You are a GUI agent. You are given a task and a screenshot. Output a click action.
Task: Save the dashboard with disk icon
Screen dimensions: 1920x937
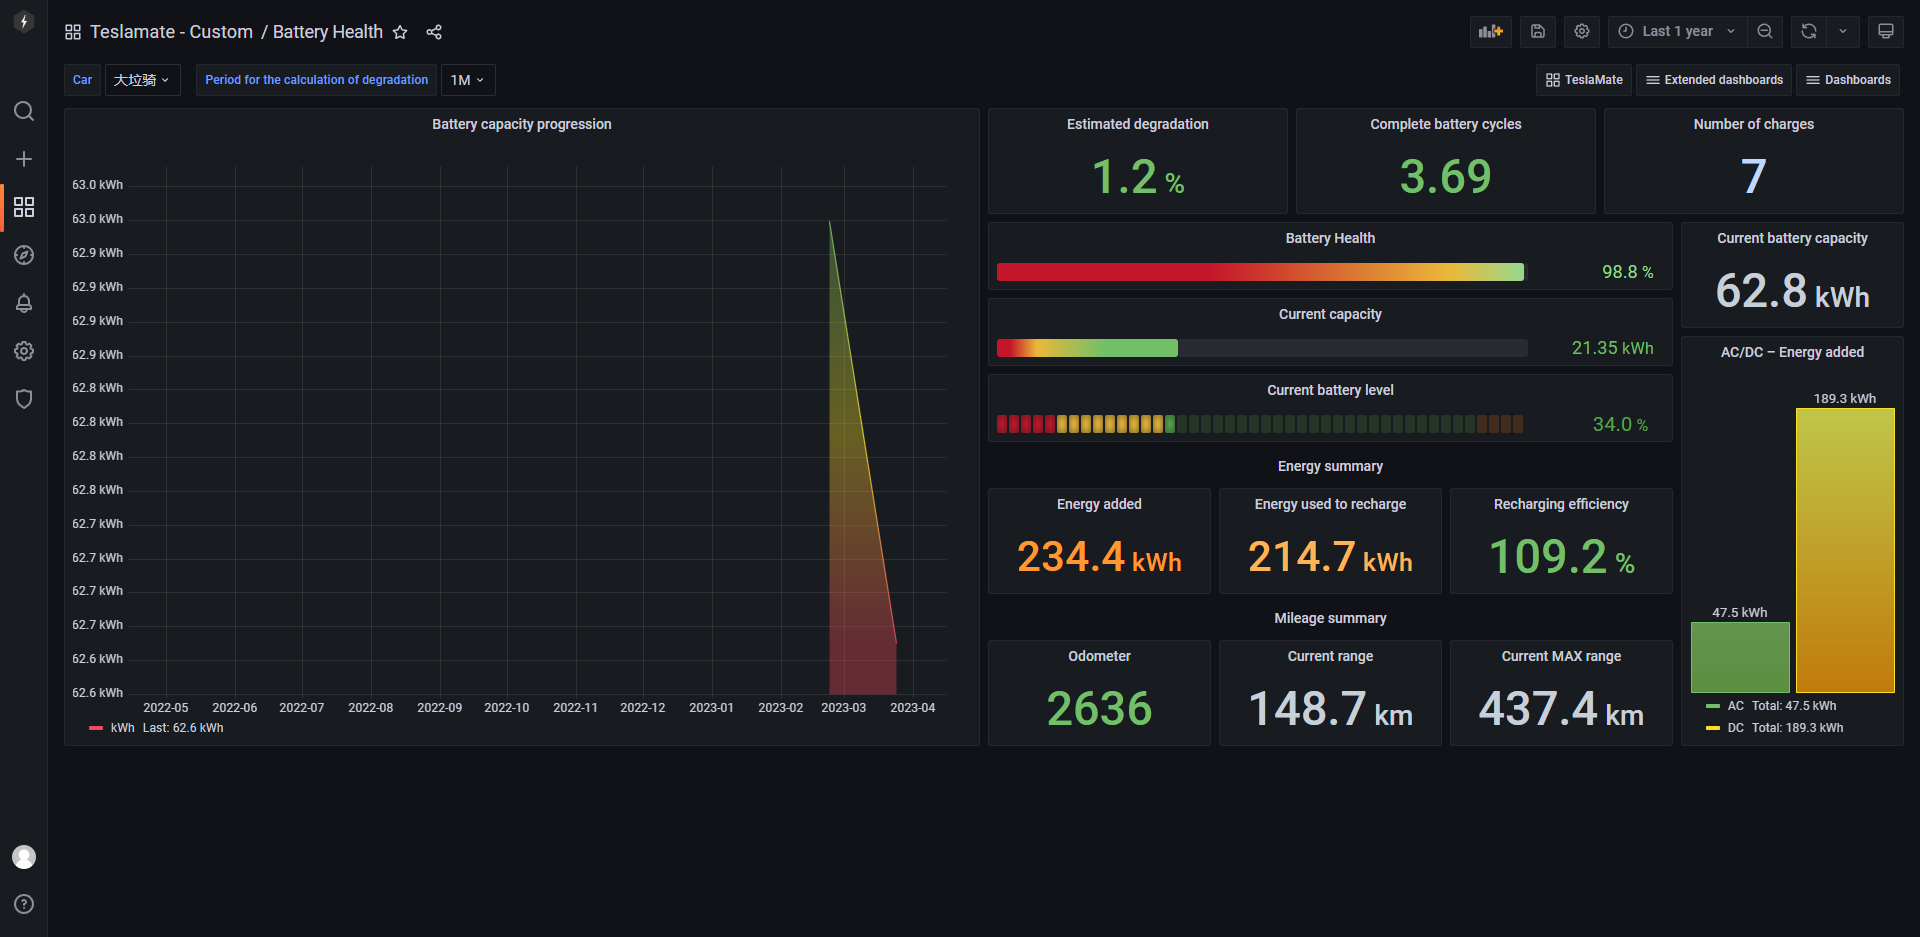pos(1538,32)
